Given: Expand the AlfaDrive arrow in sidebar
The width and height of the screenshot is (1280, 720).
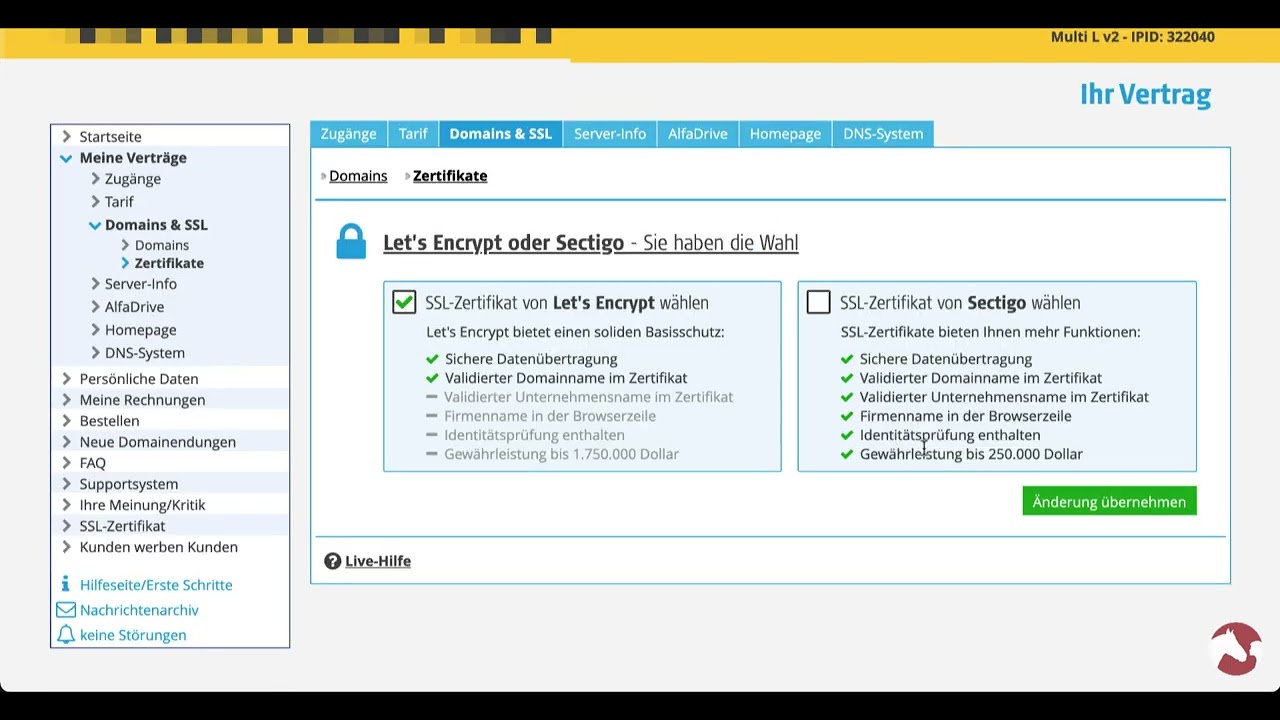Looking at the screenshot, I should pos(95,307).
